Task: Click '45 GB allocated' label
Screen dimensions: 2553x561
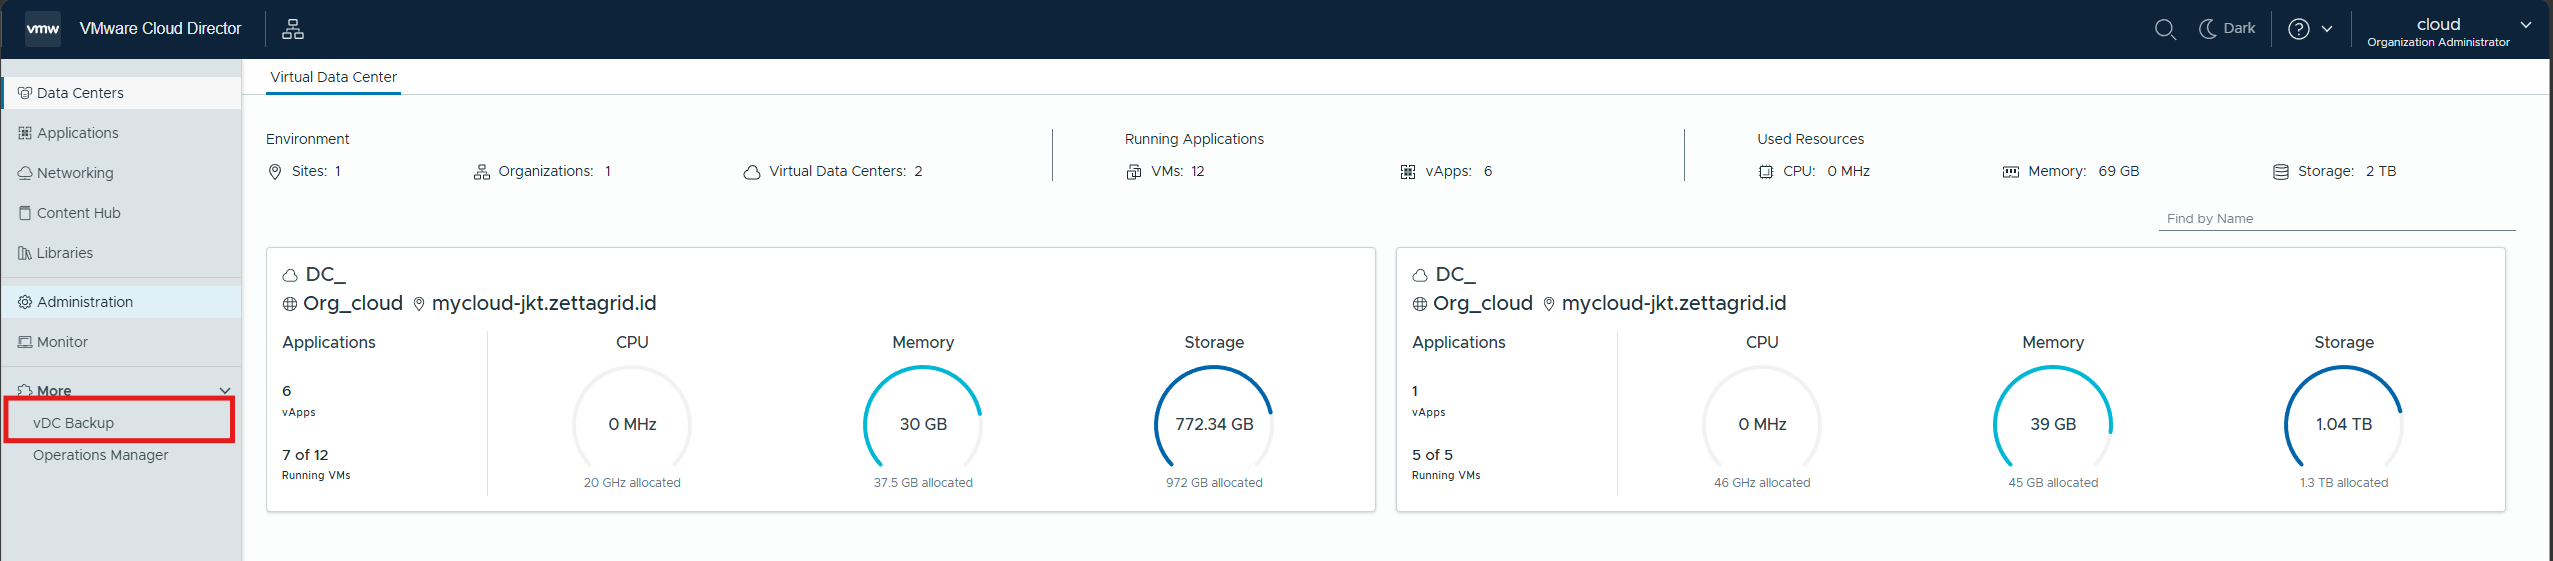Action: coord(2053,483)
